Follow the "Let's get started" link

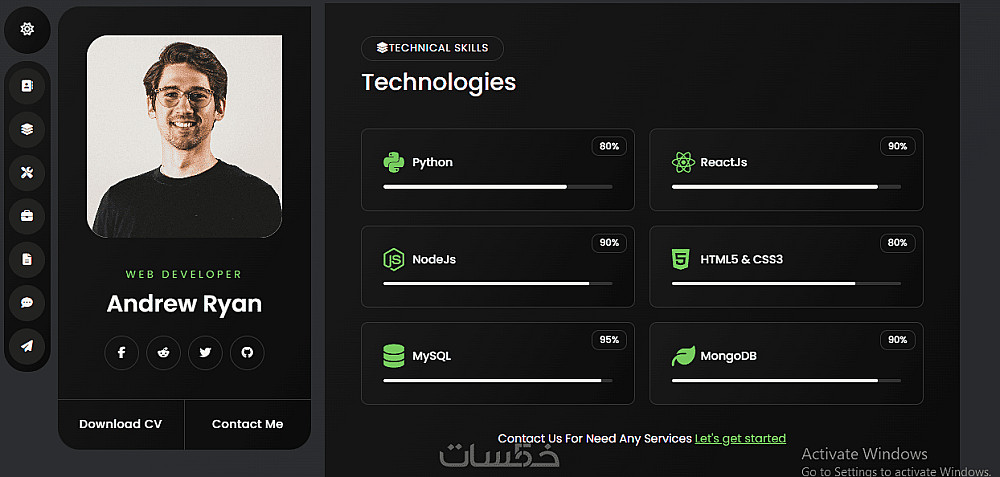click(x=740, y=438)
